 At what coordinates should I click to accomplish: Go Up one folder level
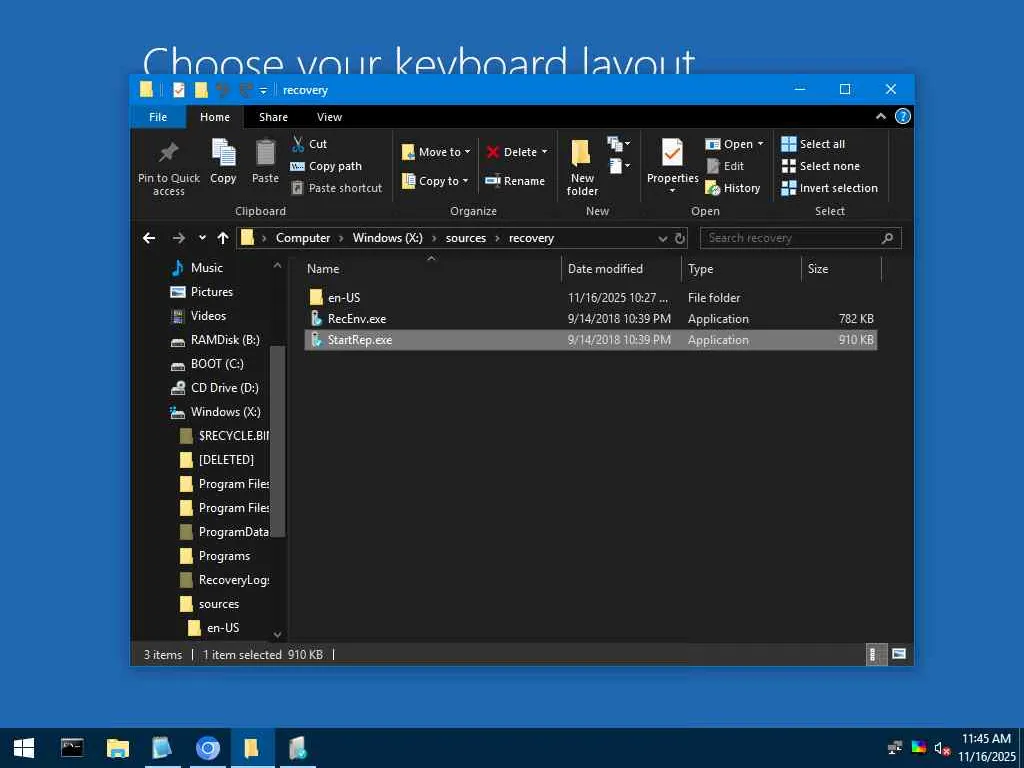223,238
